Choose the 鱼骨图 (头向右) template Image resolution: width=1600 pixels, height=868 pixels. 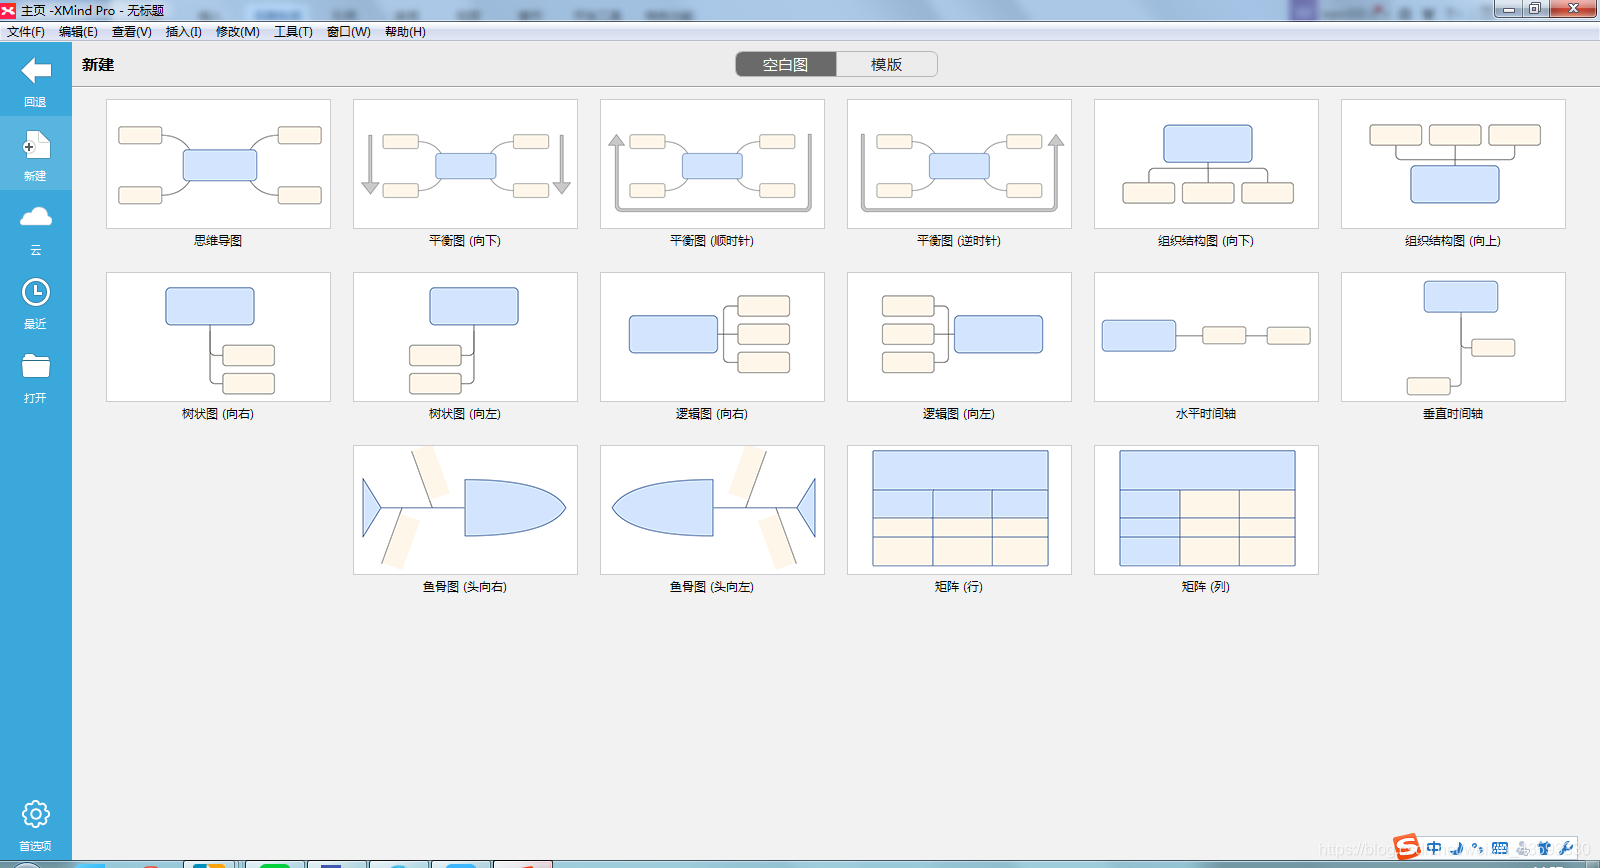click(x=465, y=510)
